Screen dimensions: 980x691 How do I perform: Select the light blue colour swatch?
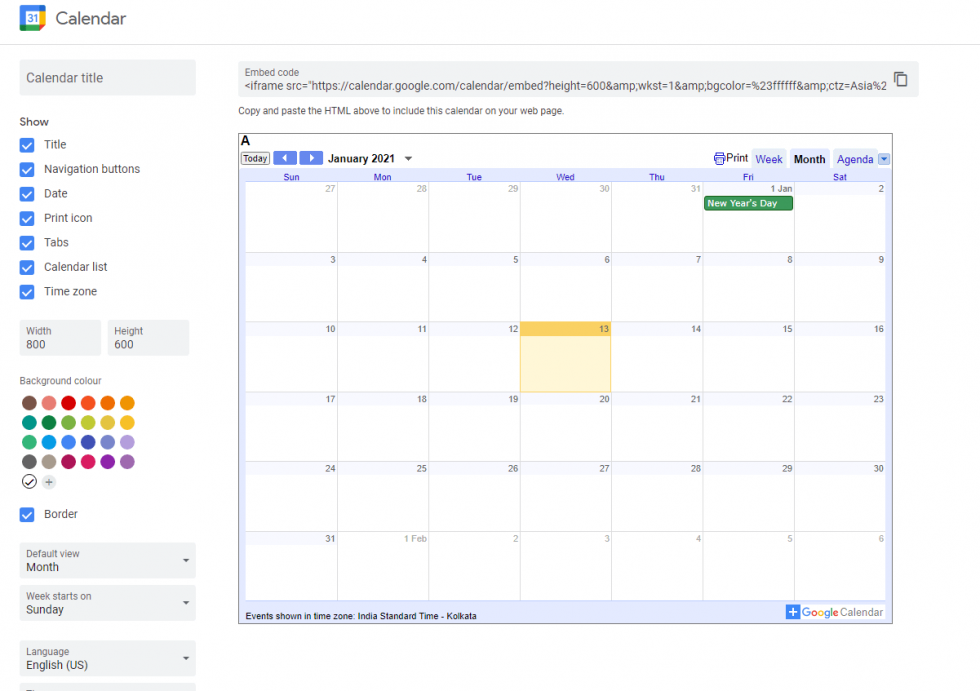(x=49, y=442)
